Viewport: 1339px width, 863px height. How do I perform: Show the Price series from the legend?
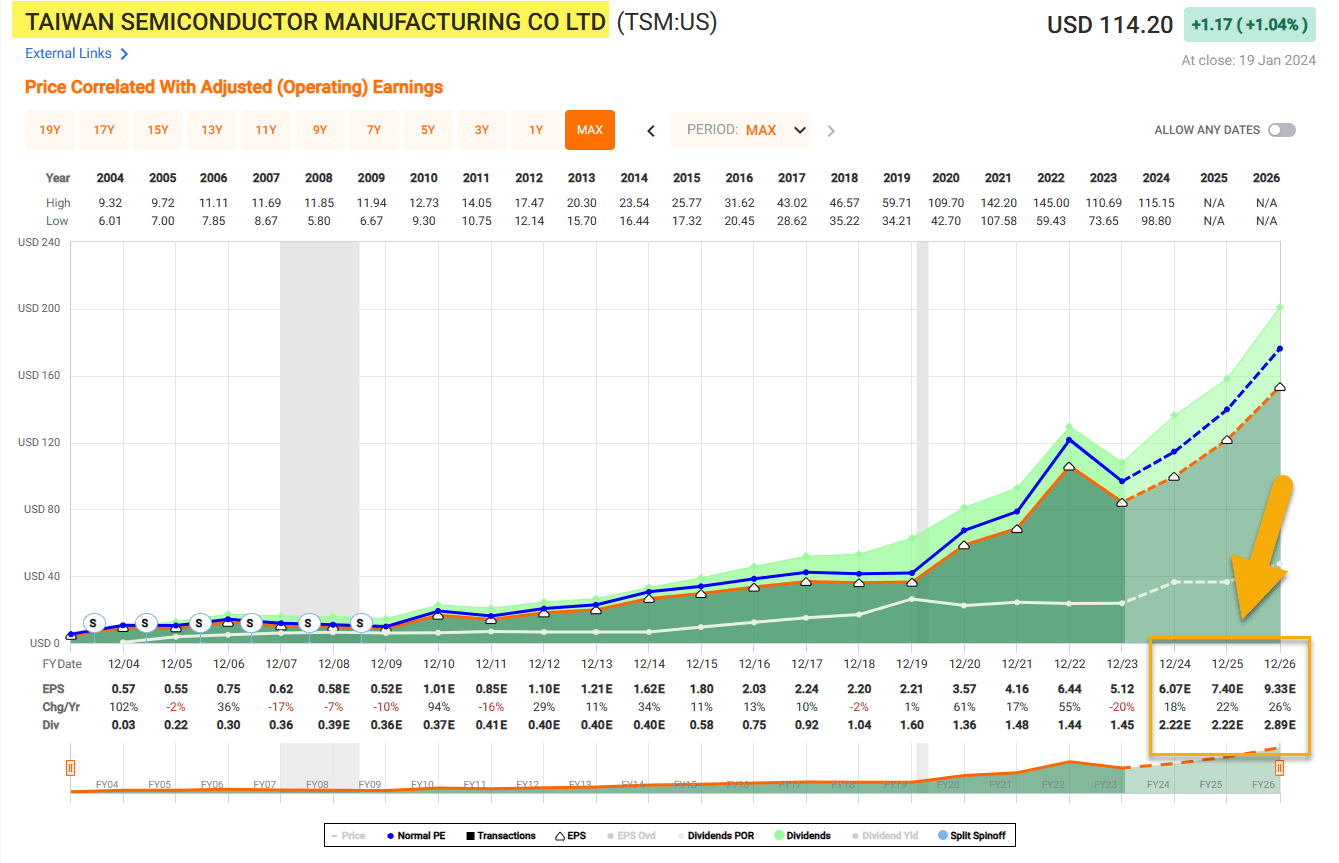click(x=335, y=835)
